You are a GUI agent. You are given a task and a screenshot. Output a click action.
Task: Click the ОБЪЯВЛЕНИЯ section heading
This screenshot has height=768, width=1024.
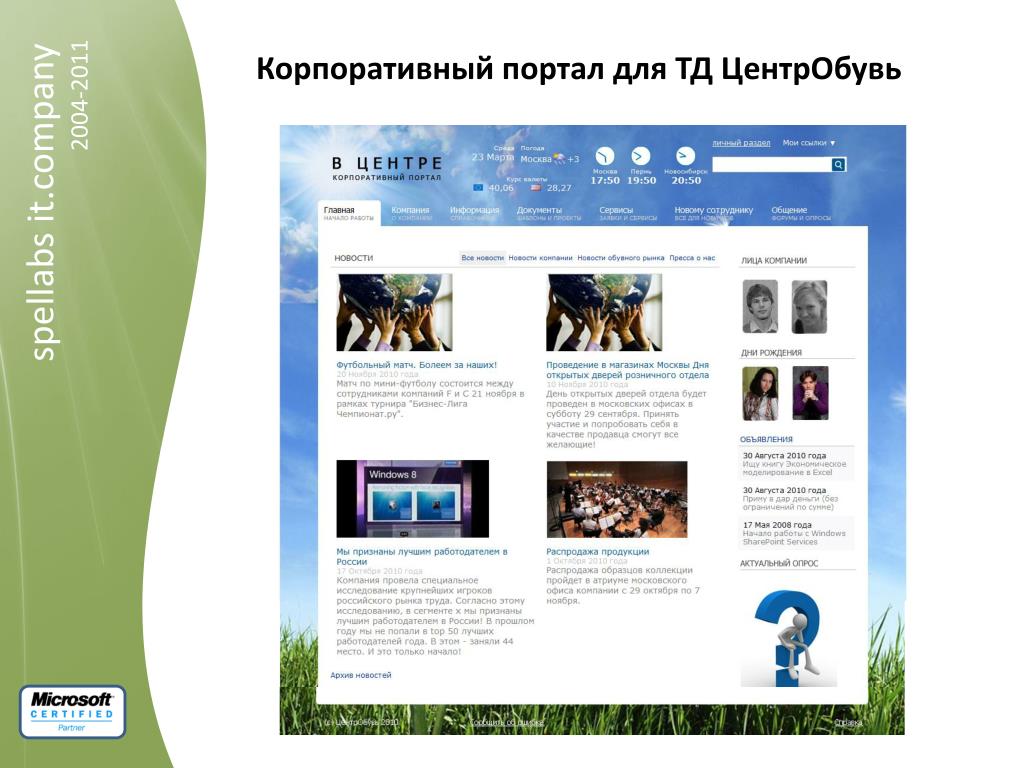(x=766, y=440)
